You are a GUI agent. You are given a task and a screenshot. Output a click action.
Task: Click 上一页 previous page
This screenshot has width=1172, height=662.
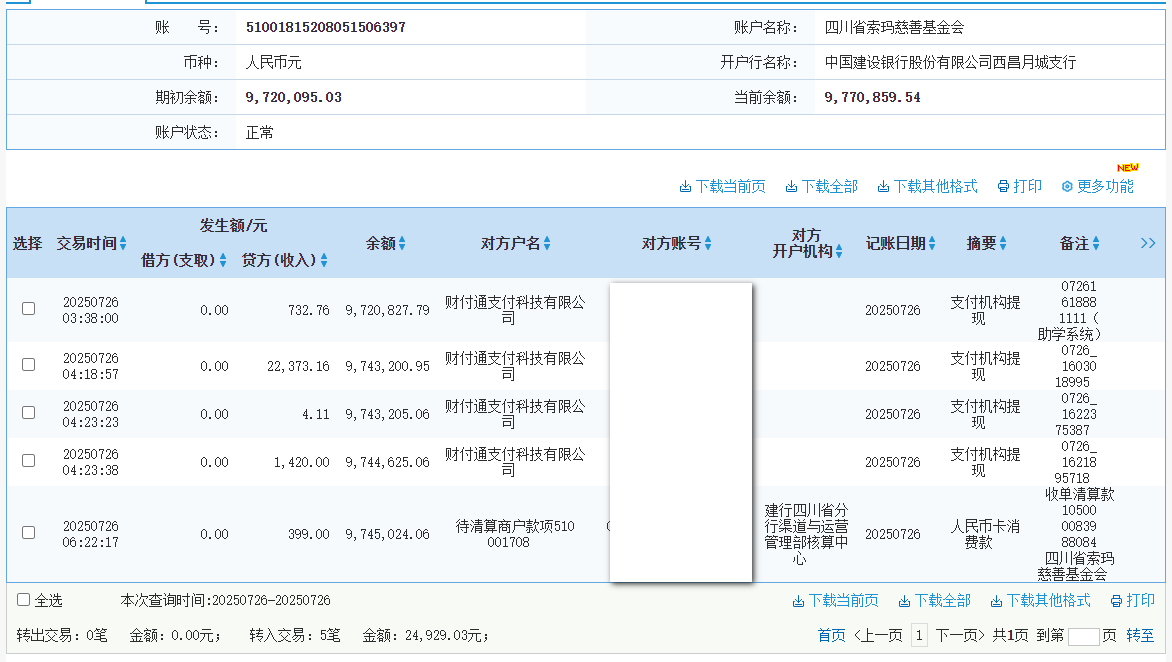(878, 635)
